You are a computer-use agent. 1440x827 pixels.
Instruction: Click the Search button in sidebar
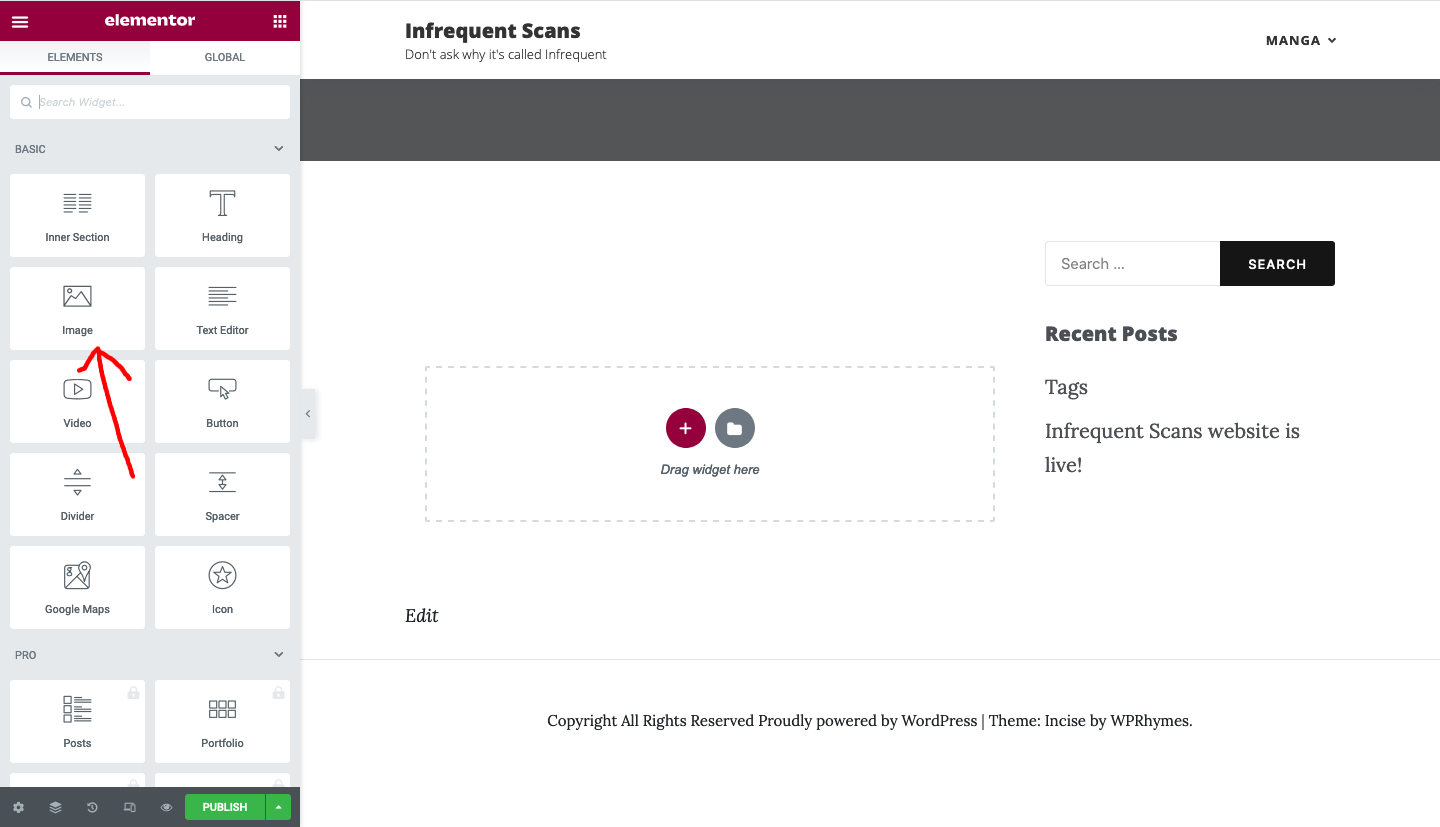(1277, 263)
